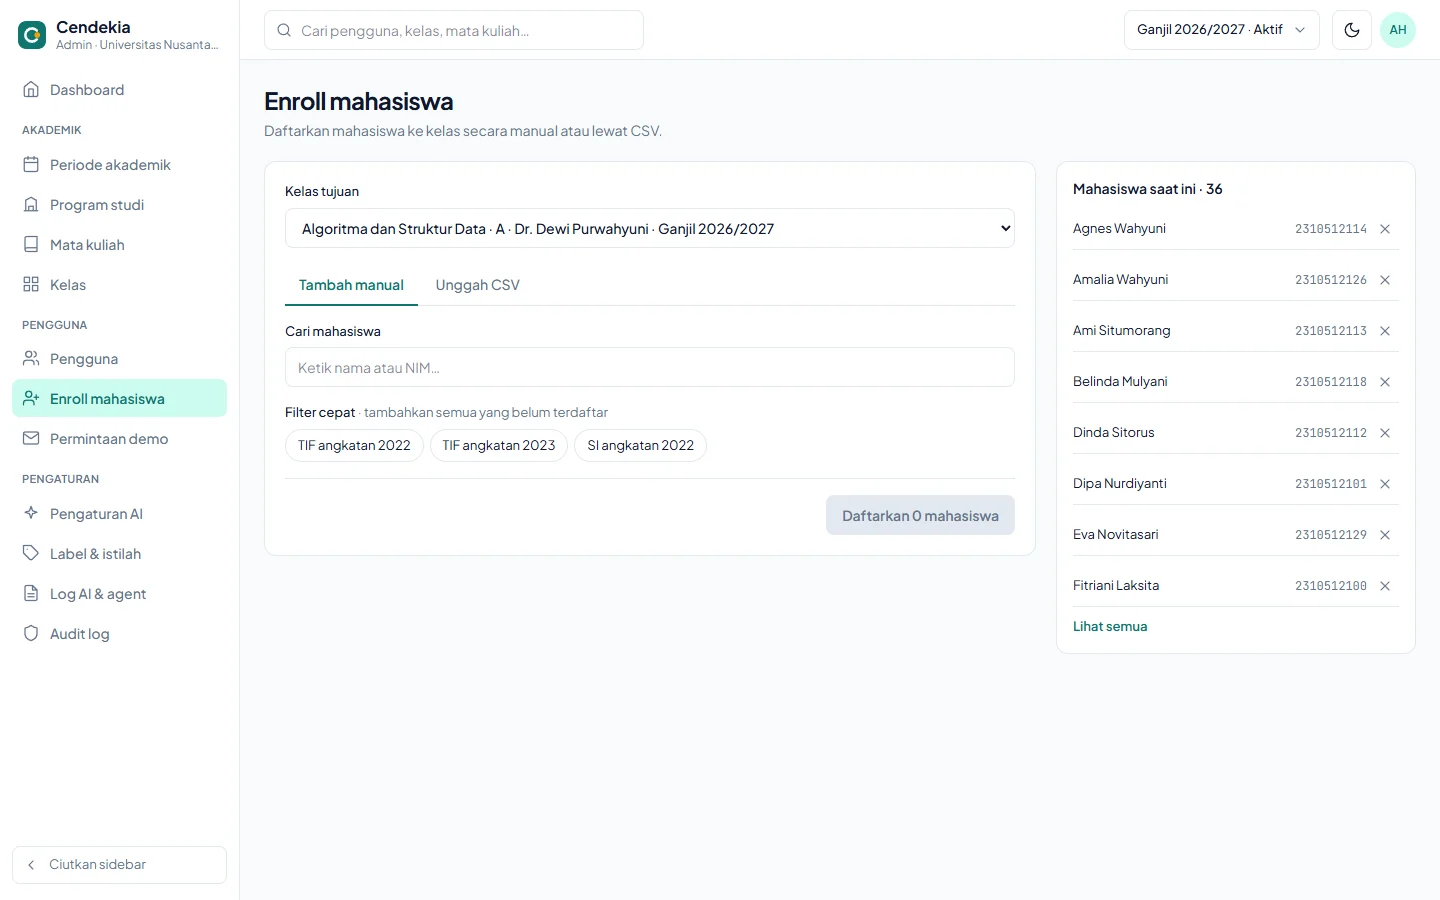View the Audit log
The image size is (1440, 900).
tap(119, 634)
